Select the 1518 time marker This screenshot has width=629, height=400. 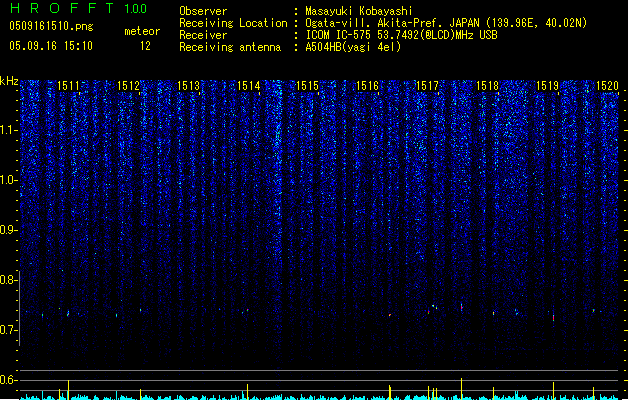[487, 86]
